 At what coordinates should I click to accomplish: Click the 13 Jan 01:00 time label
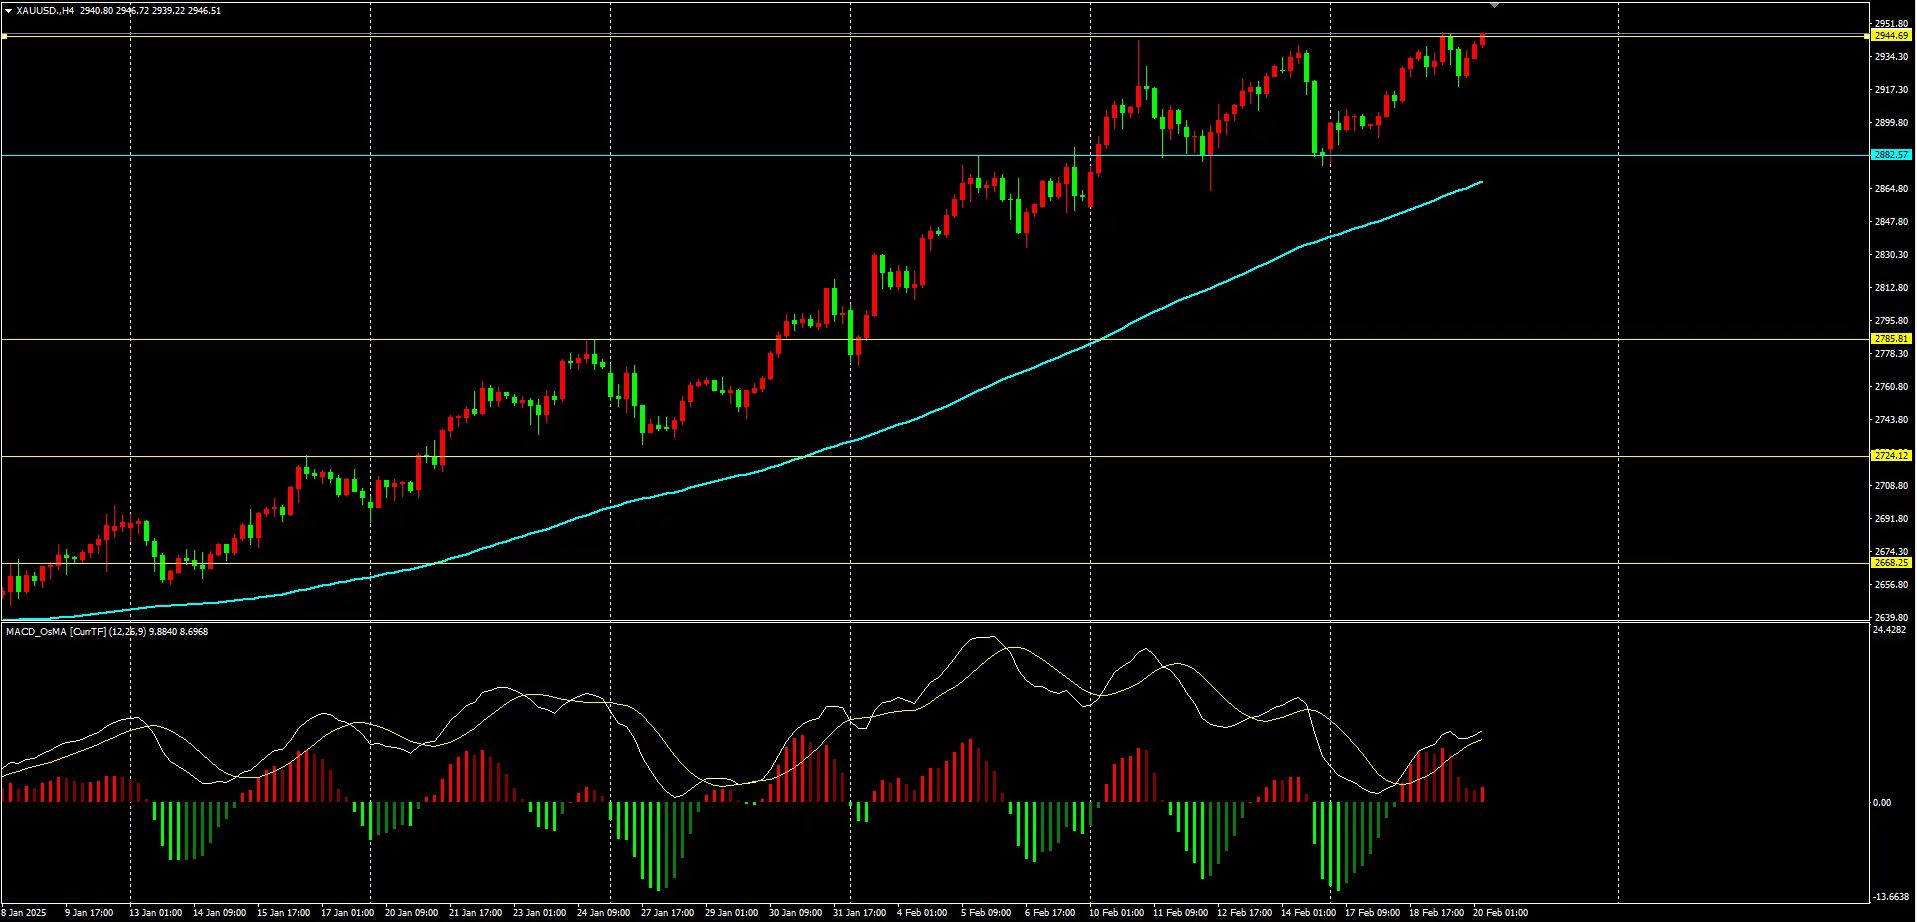[x=156, y=913]
